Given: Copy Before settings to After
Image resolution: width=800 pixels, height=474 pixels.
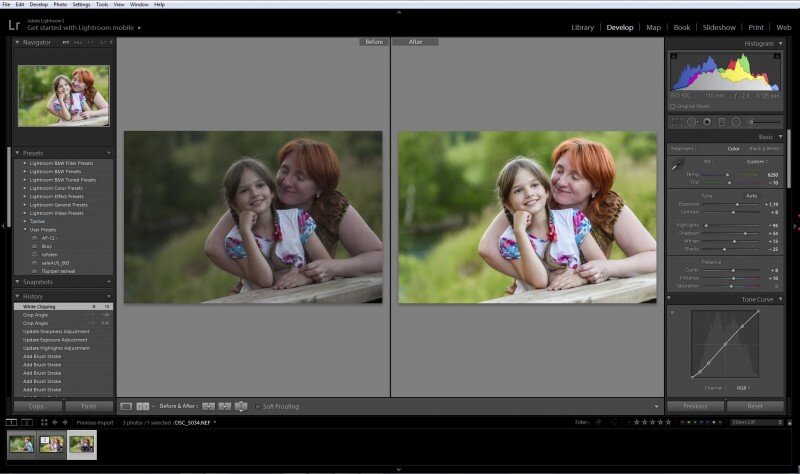Looking at the screenshot, I should 208,407.
